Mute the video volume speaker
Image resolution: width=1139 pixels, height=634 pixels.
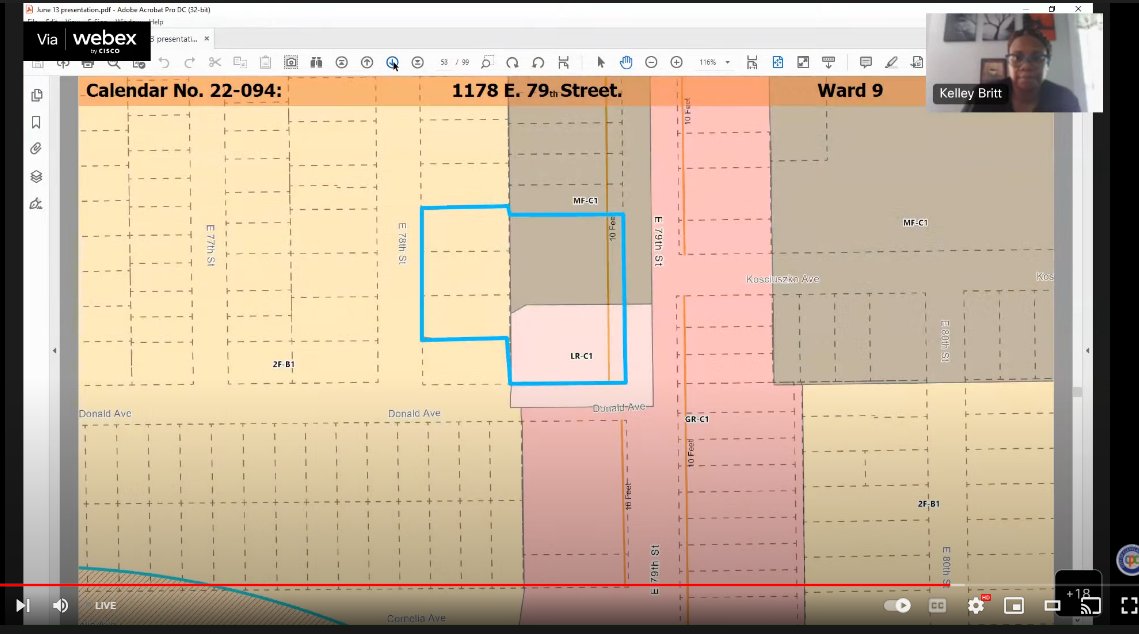(60, 605)
